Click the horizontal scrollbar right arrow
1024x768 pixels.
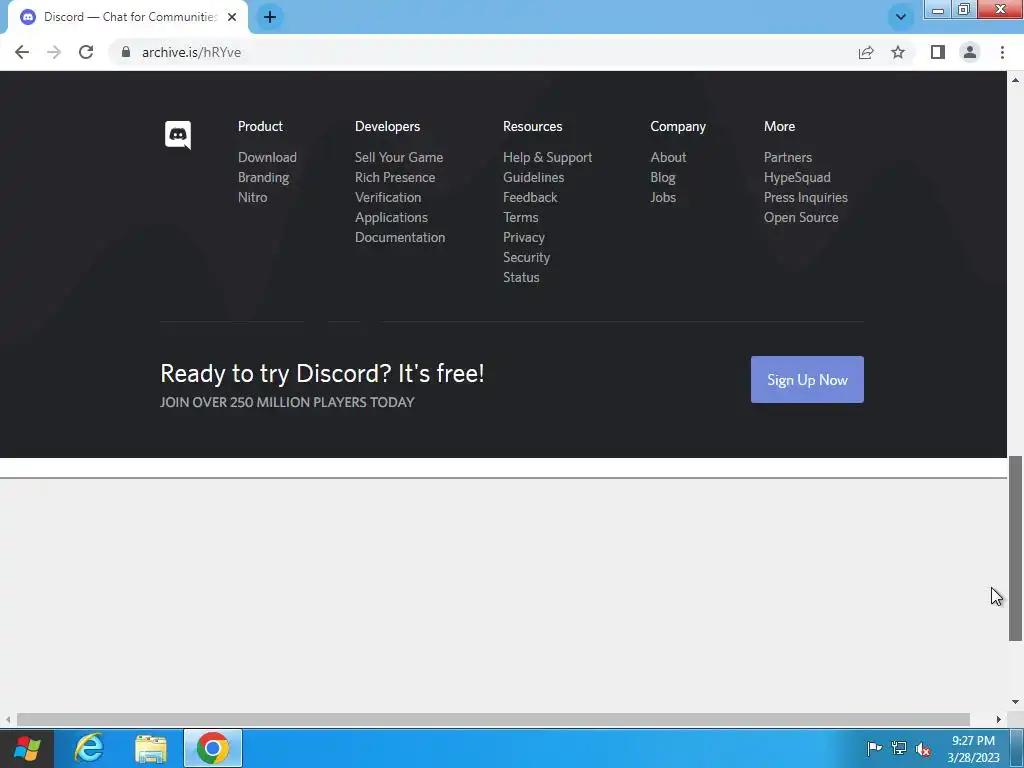click(999, 719)
